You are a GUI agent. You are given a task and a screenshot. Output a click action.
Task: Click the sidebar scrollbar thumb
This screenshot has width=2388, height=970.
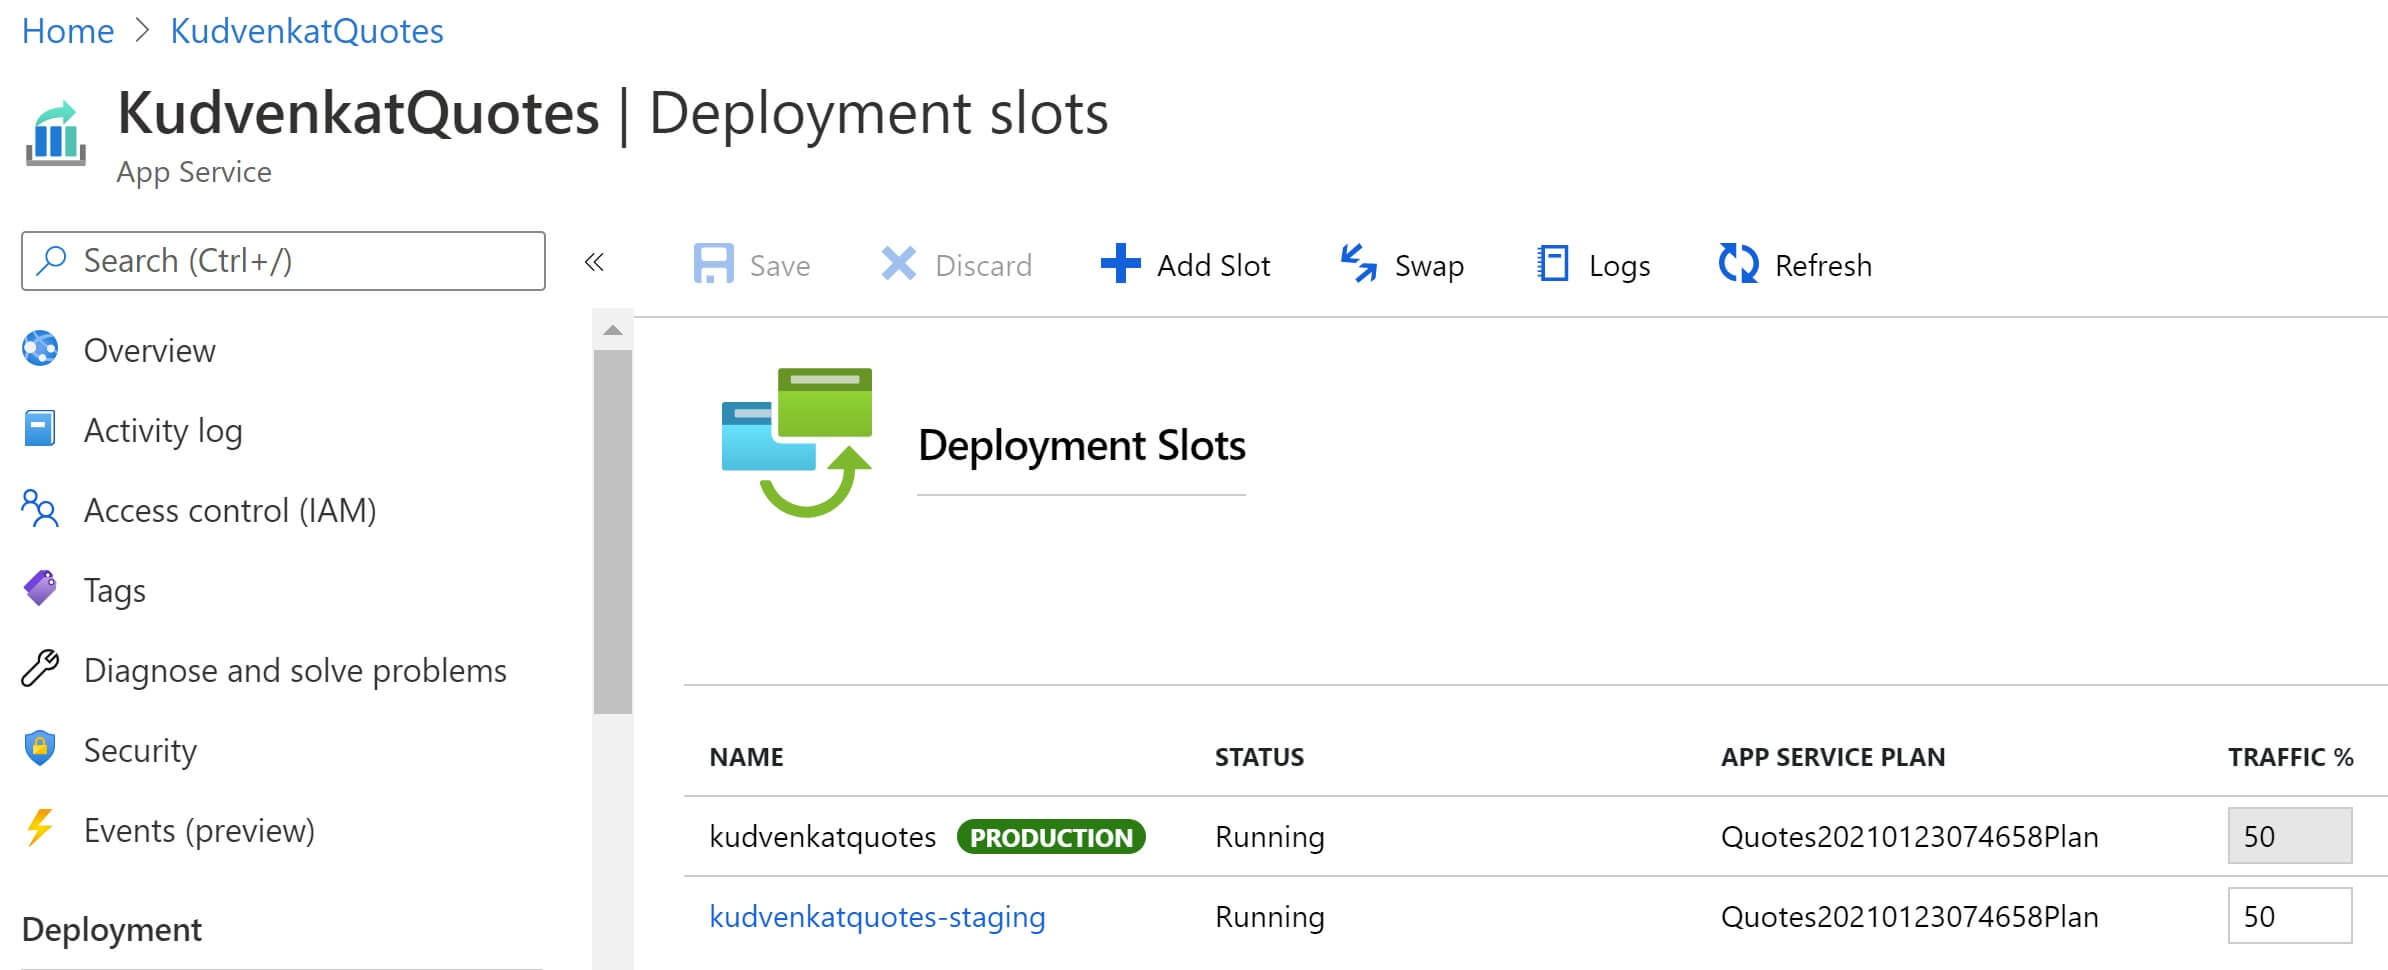click(613, 532)
